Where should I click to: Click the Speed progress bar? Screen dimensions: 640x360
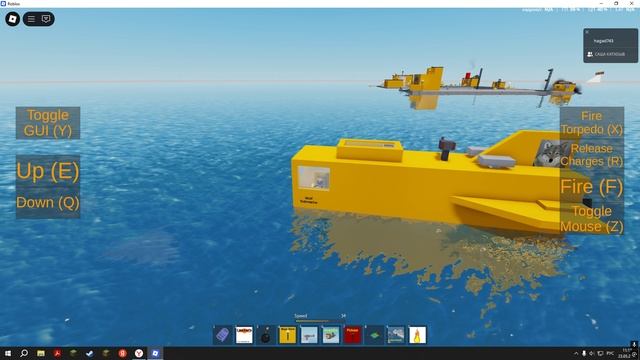pyautogui.click(x=320, y=321)
